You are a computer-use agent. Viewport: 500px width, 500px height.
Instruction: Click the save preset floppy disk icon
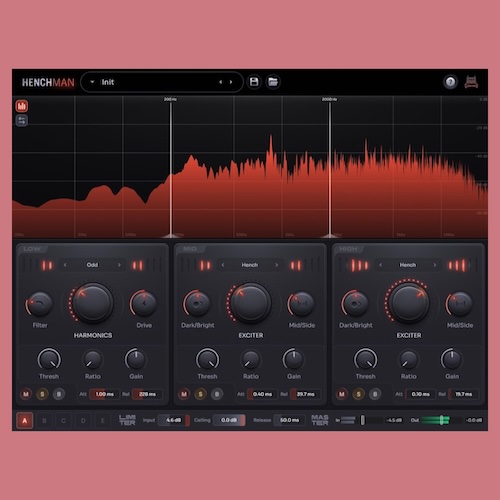254,82
